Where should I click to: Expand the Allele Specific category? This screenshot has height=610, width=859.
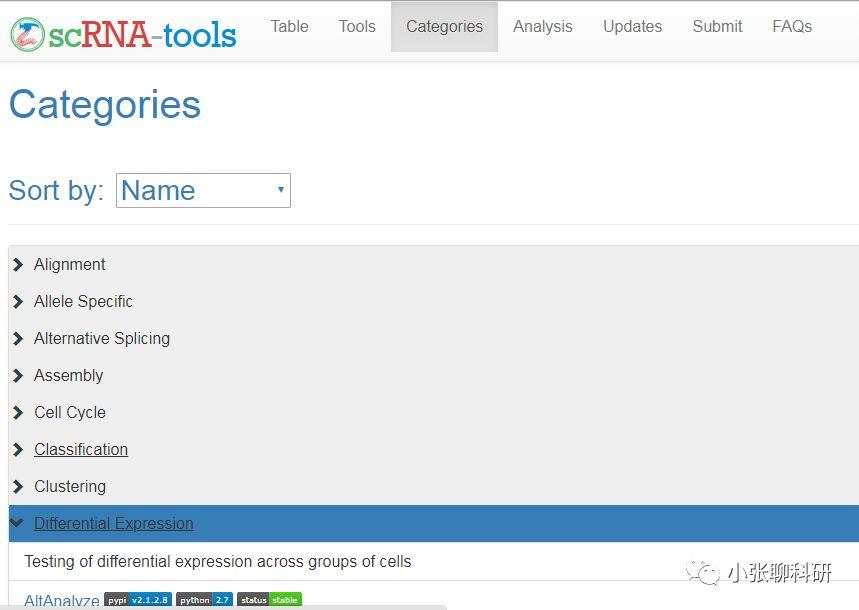[83, 302]
